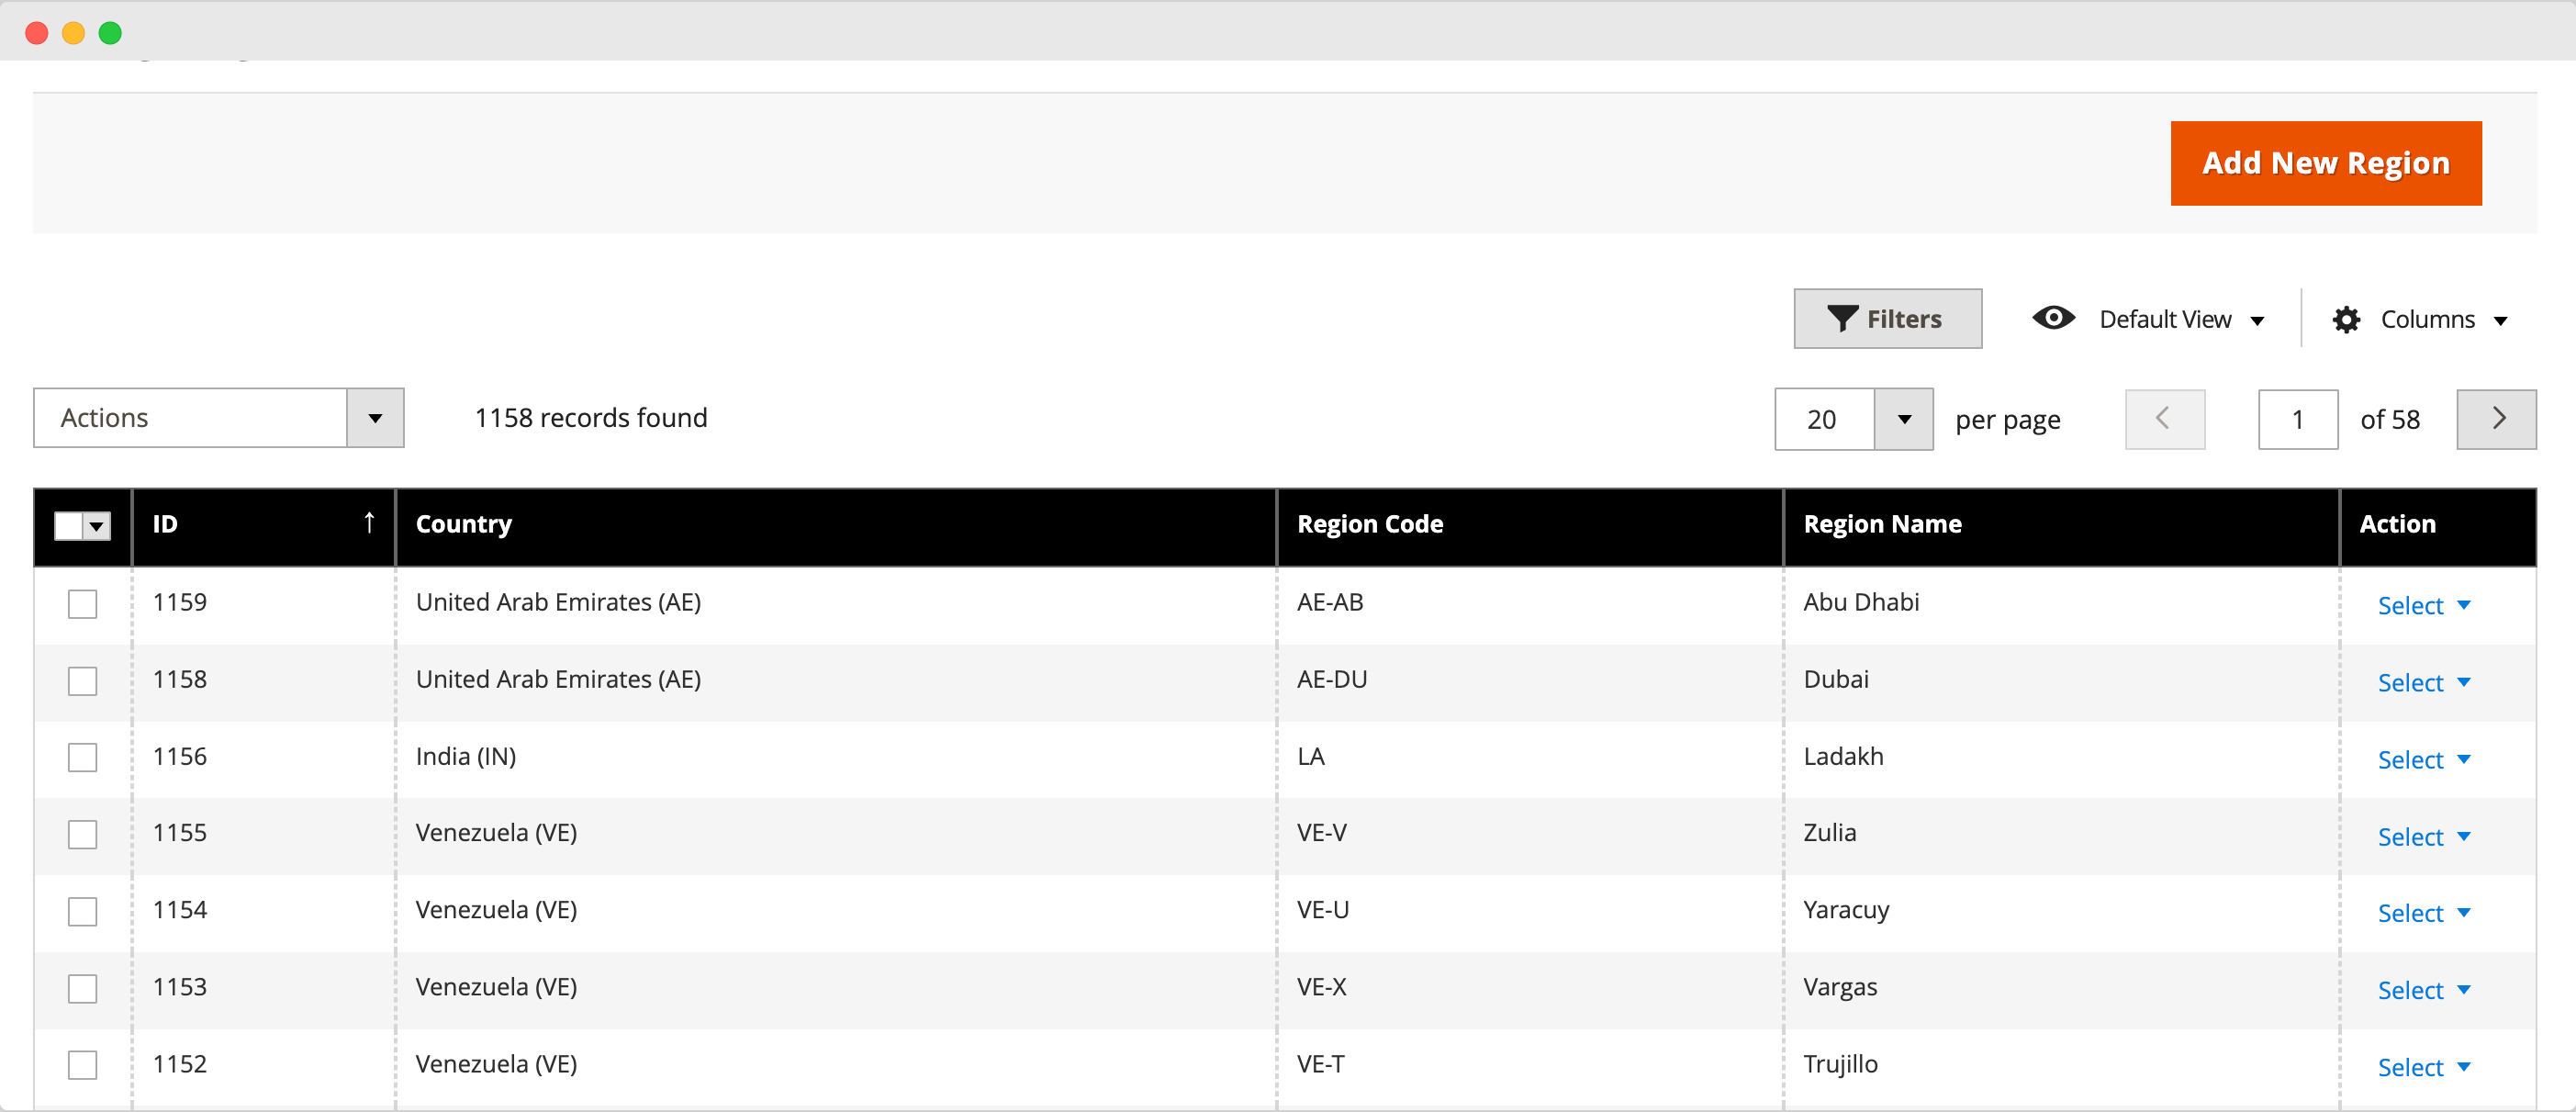Expand the select-all checkbox dropdown arrow
2576x1112 pixels.
(97, 526)
